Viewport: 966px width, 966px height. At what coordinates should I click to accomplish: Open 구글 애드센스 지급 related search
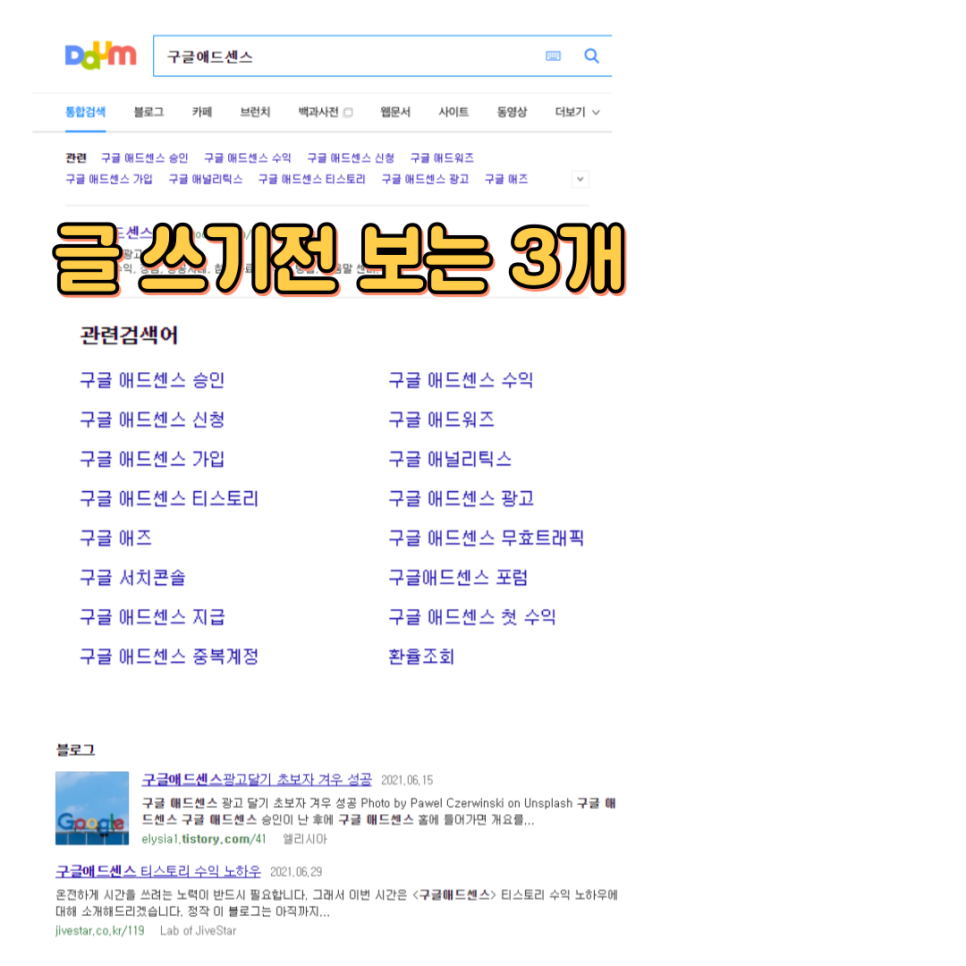tap(152, 617)
